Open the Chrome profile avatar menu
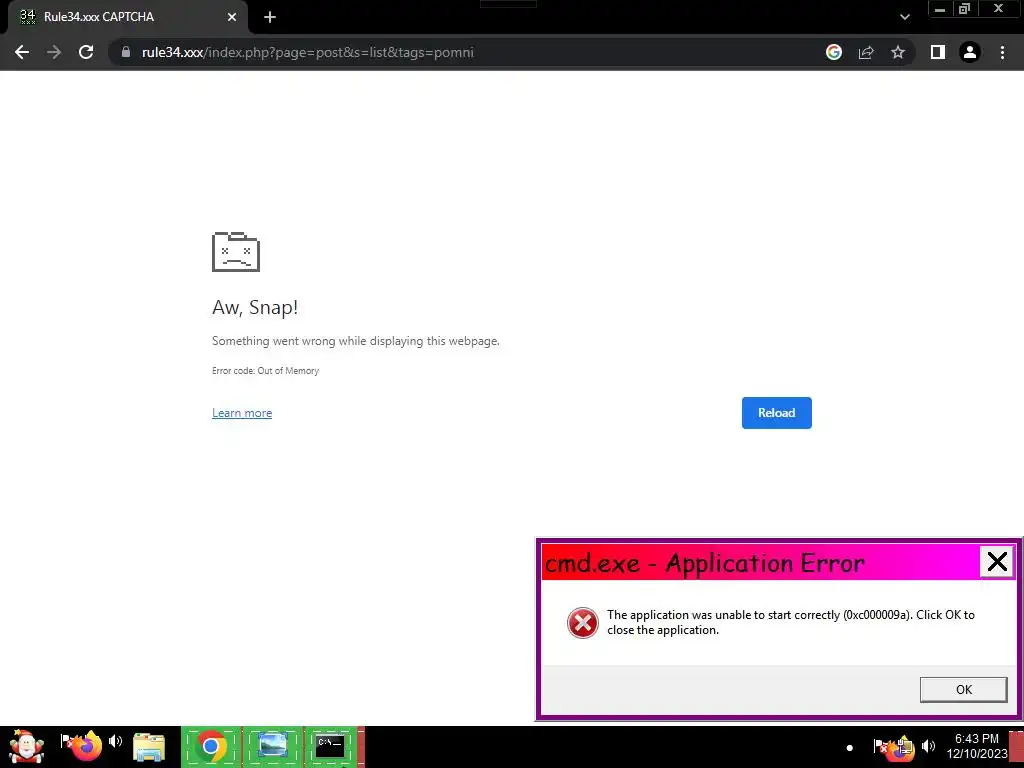The image size is (1024, 768). [970, 52]
